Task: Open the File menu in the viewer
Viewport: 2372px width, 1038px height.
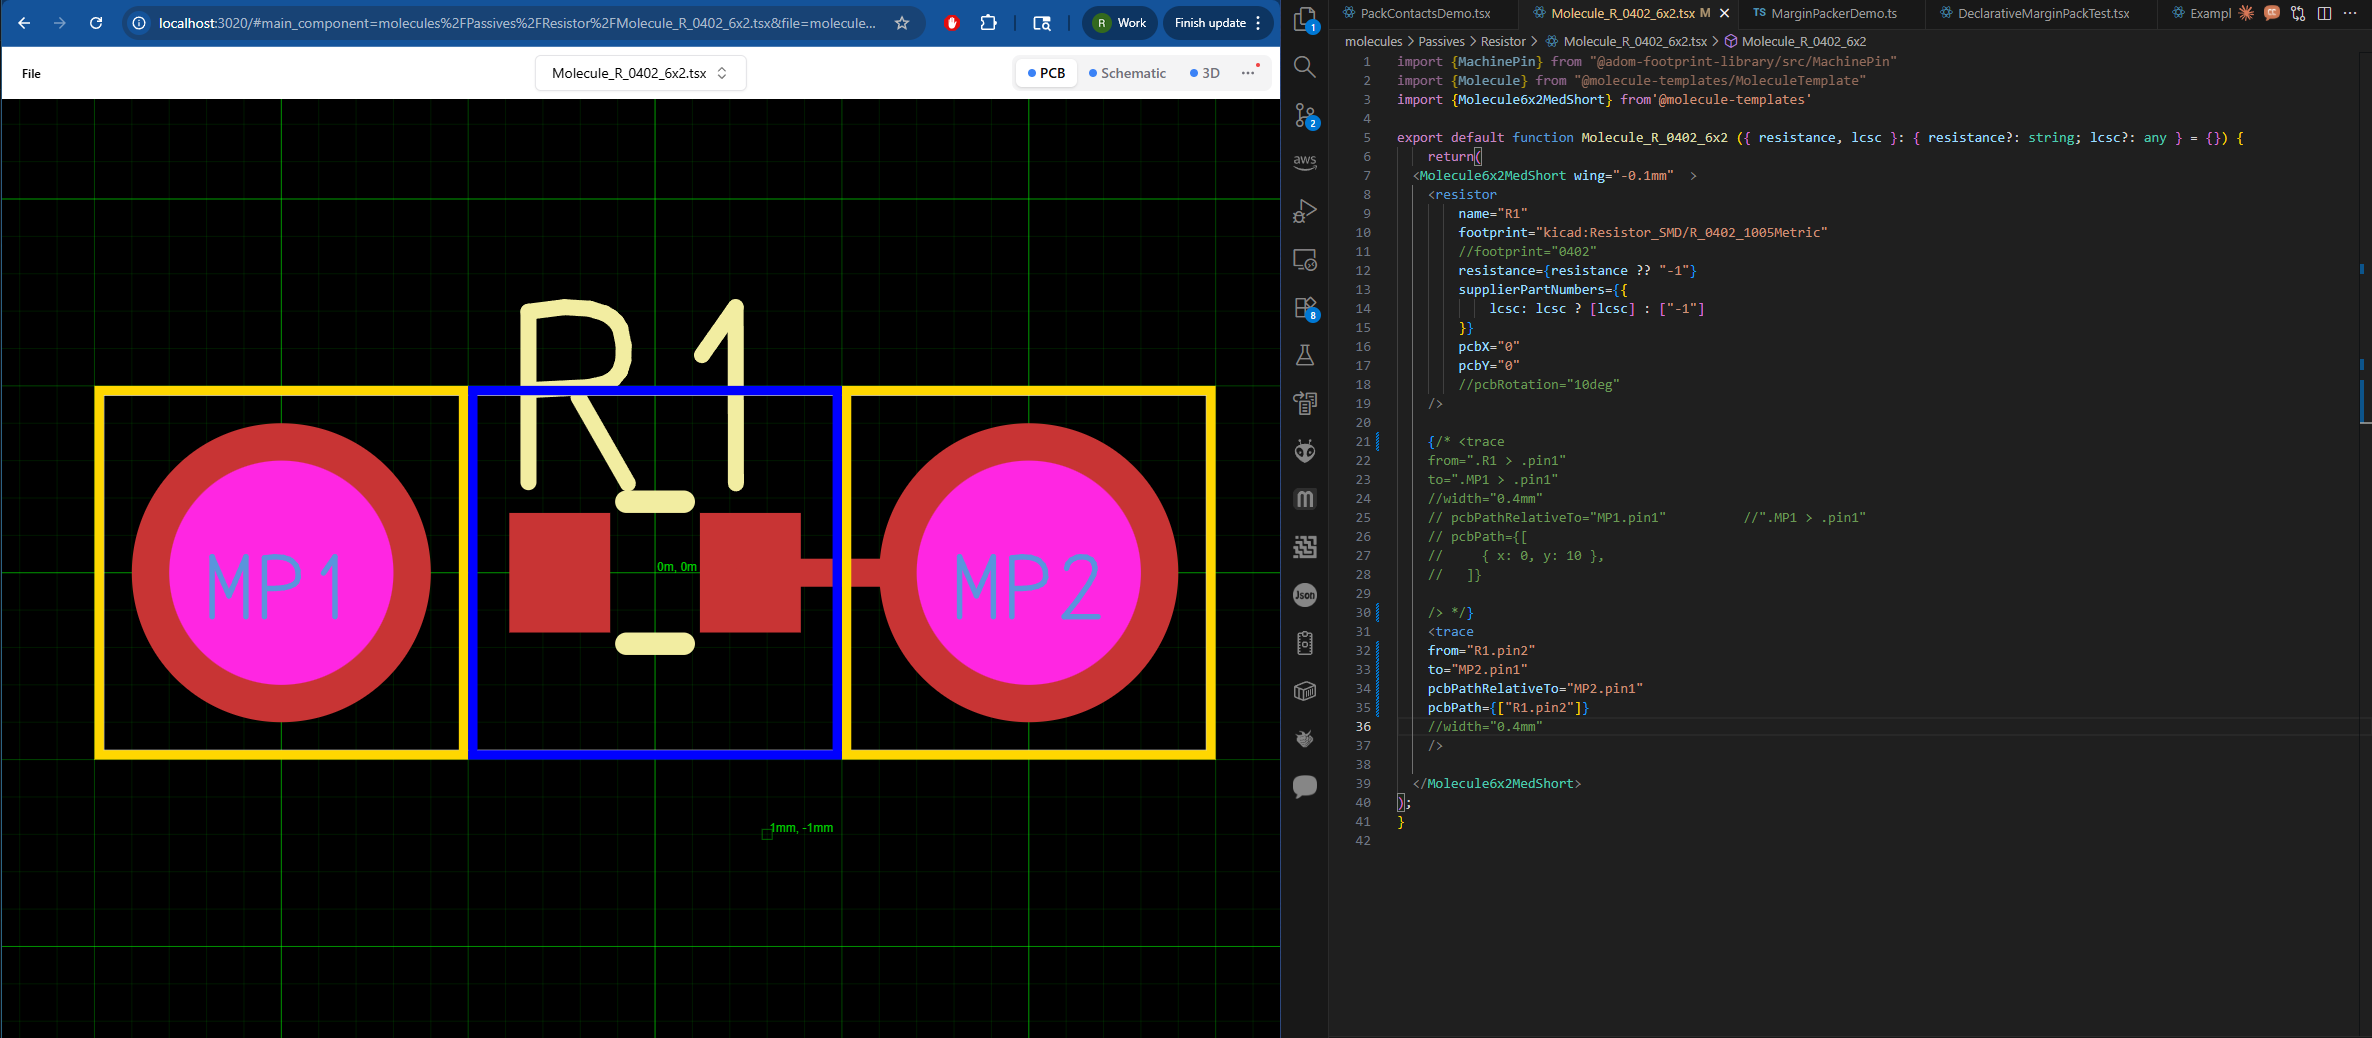Action: [x=31, y=73]
